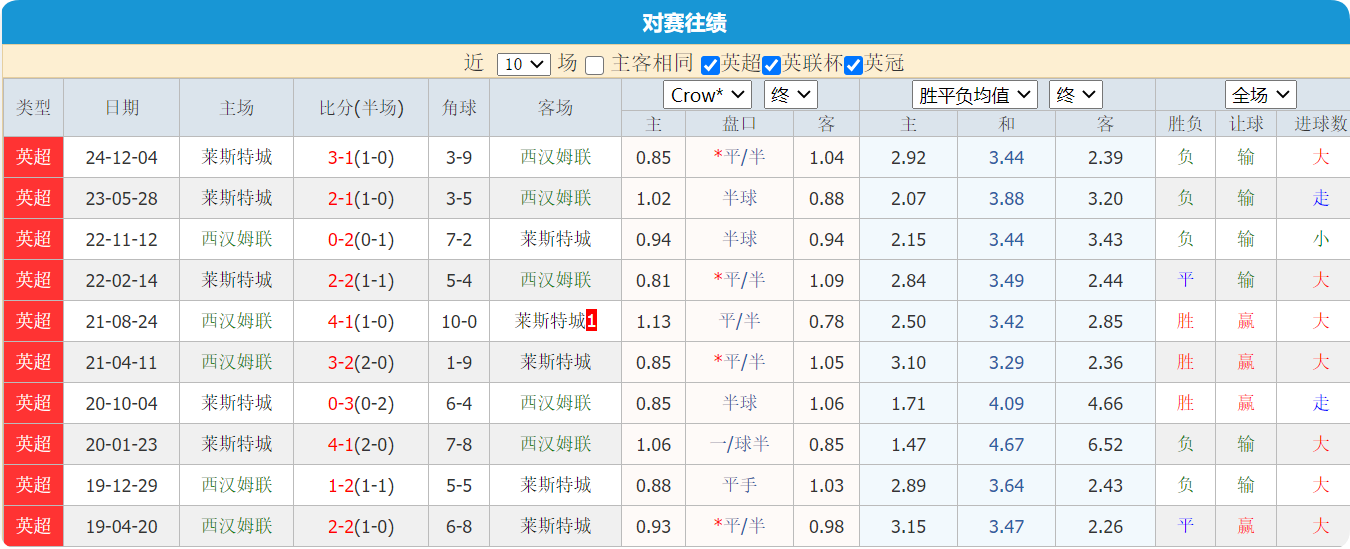Click 西汉姆联 home team in the 22-11-12 row
Screen dimensions: 1350x549
point(237,239)
